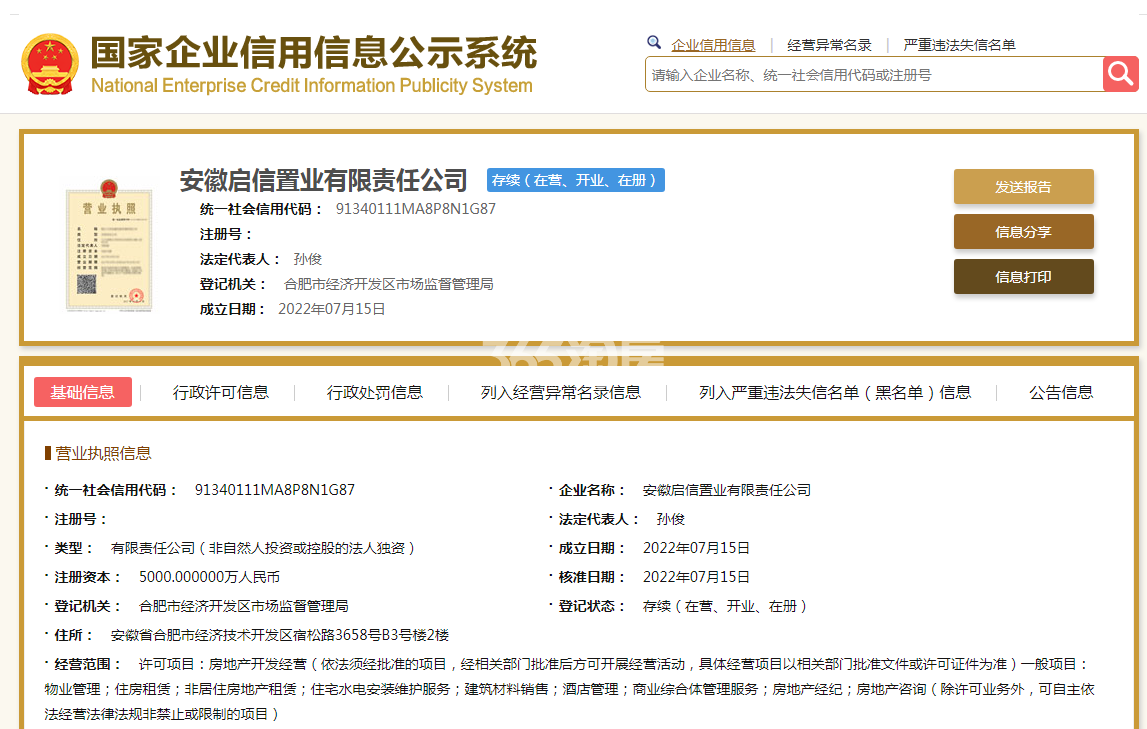Click small magnifier icon beside 企业信用信息
Image resolution: width=1147 pixels, height=729 pixels.
(654, 42)
